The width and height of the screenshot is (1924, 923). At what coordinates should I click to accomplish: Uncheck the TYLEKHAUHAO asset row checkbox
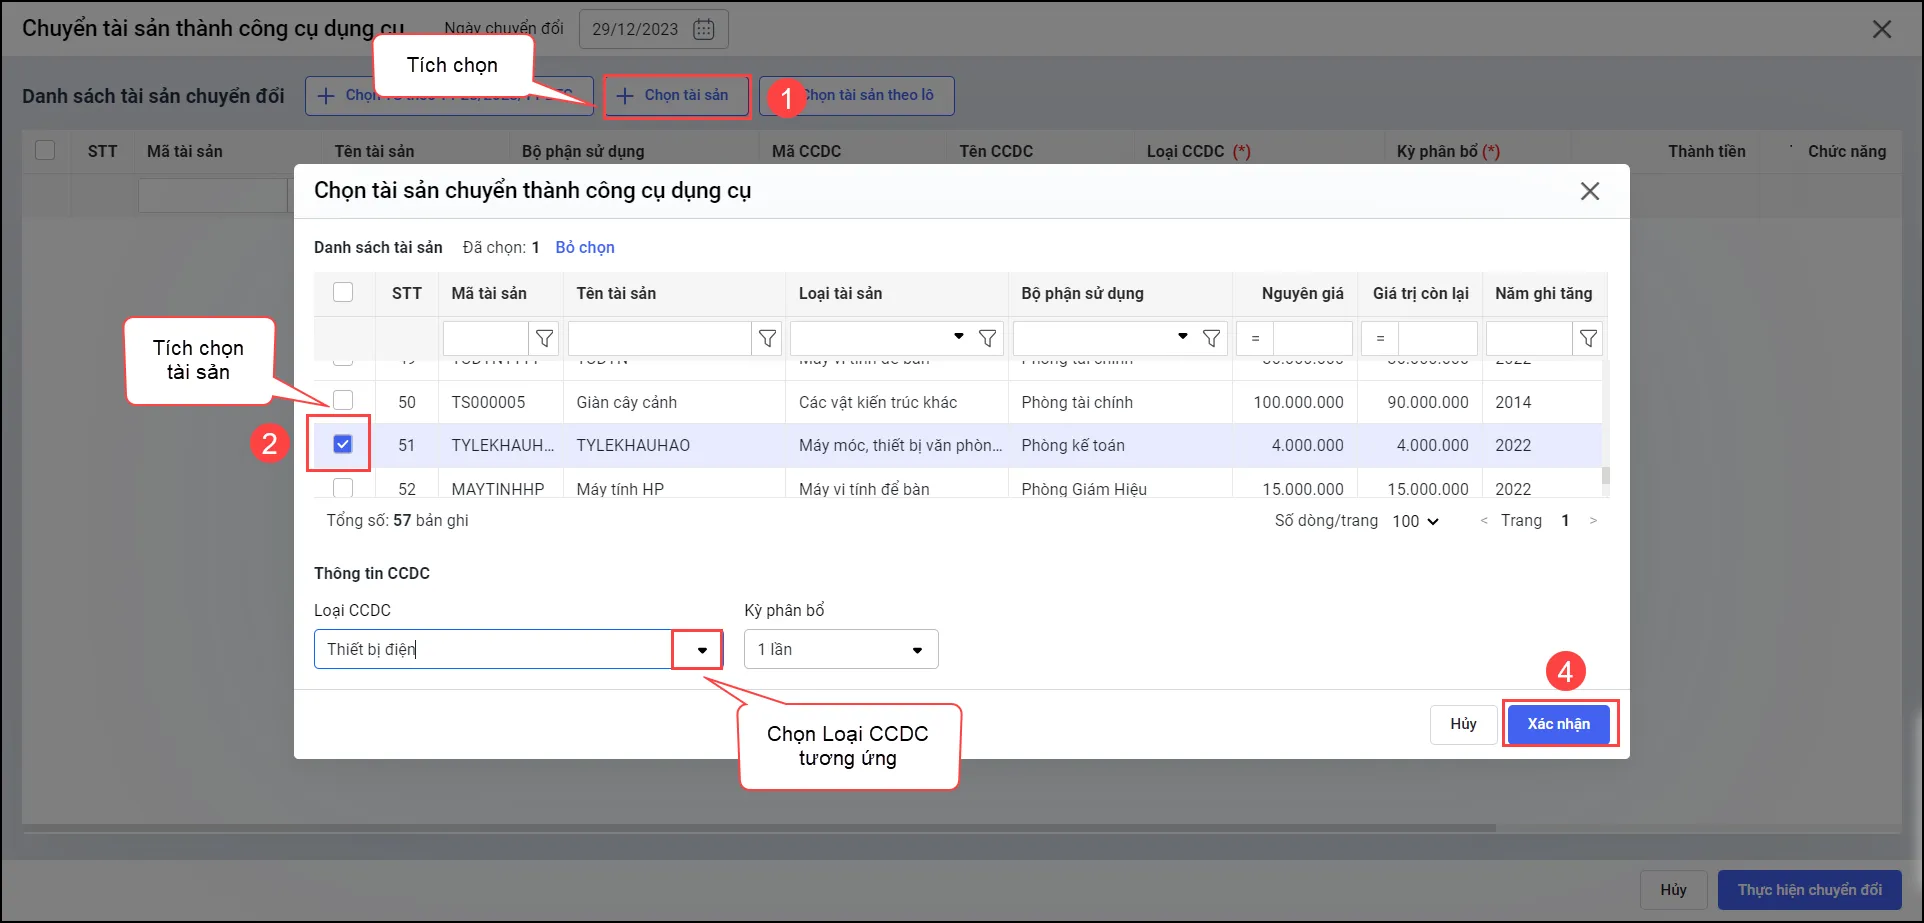tap(343, 444)
